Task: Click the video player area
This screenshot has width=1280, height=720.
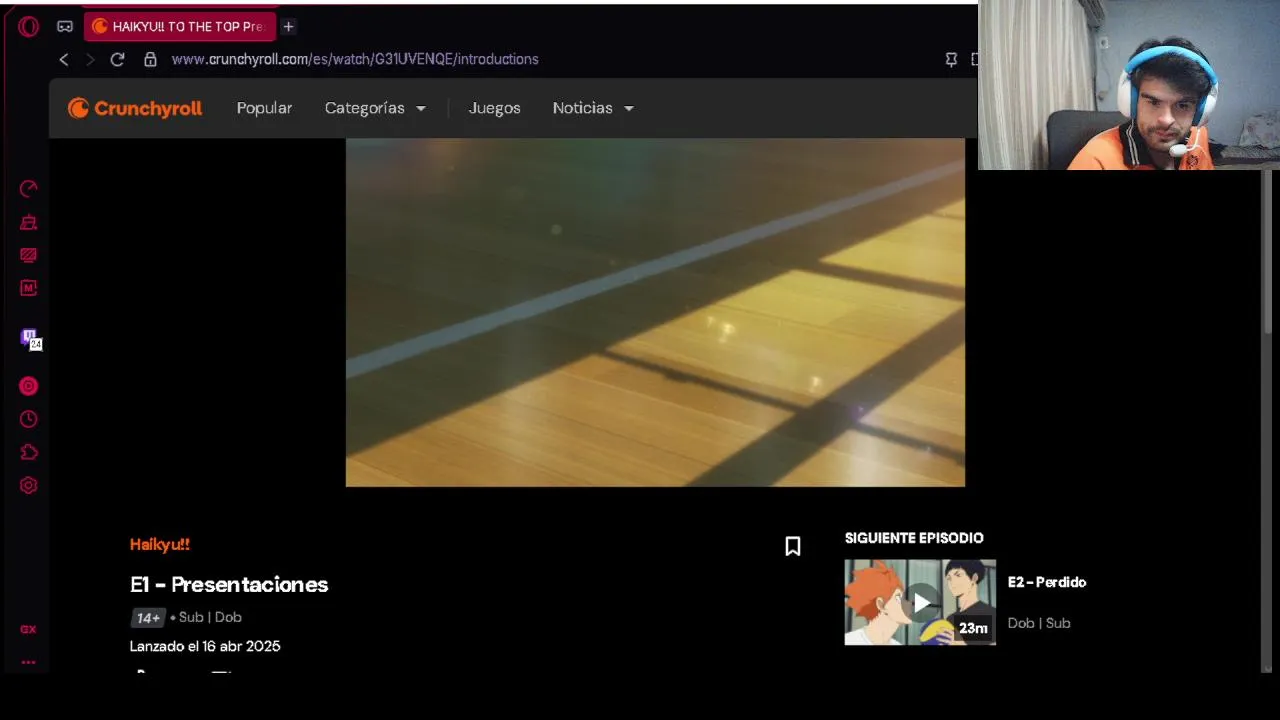Action: (655, 313)
